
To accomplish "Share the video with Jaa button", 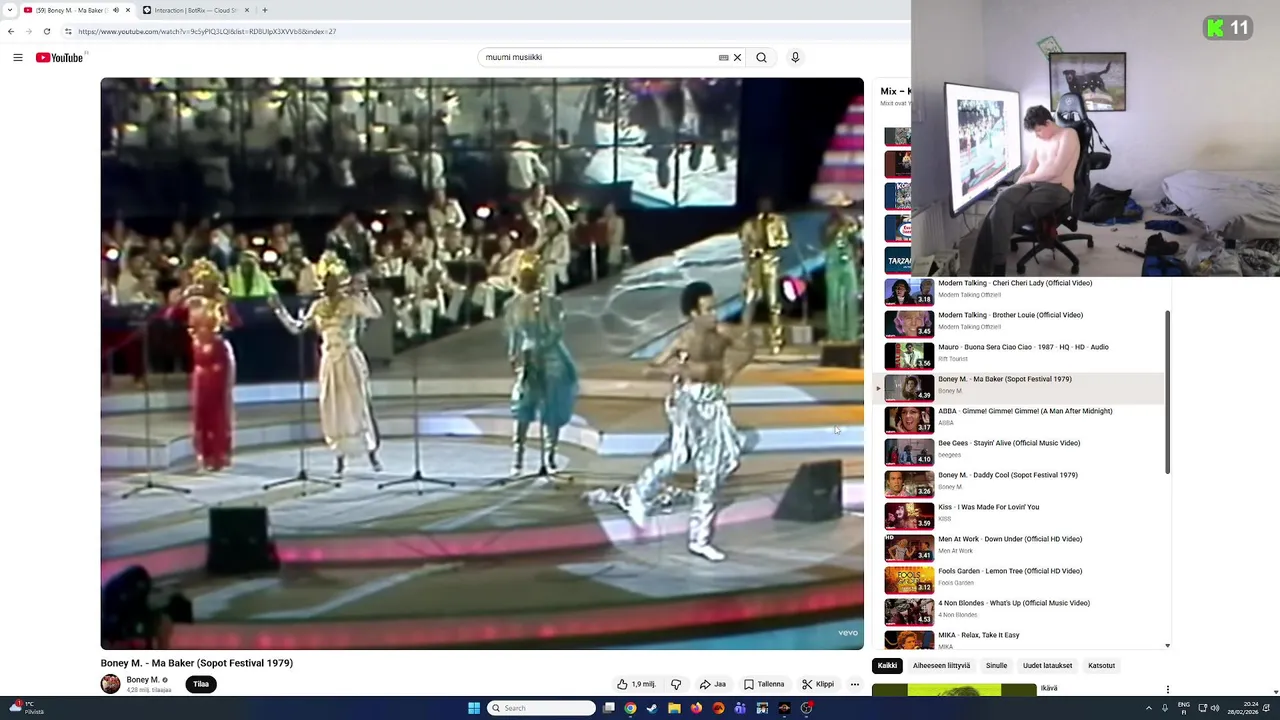I will tap(713, 684).
